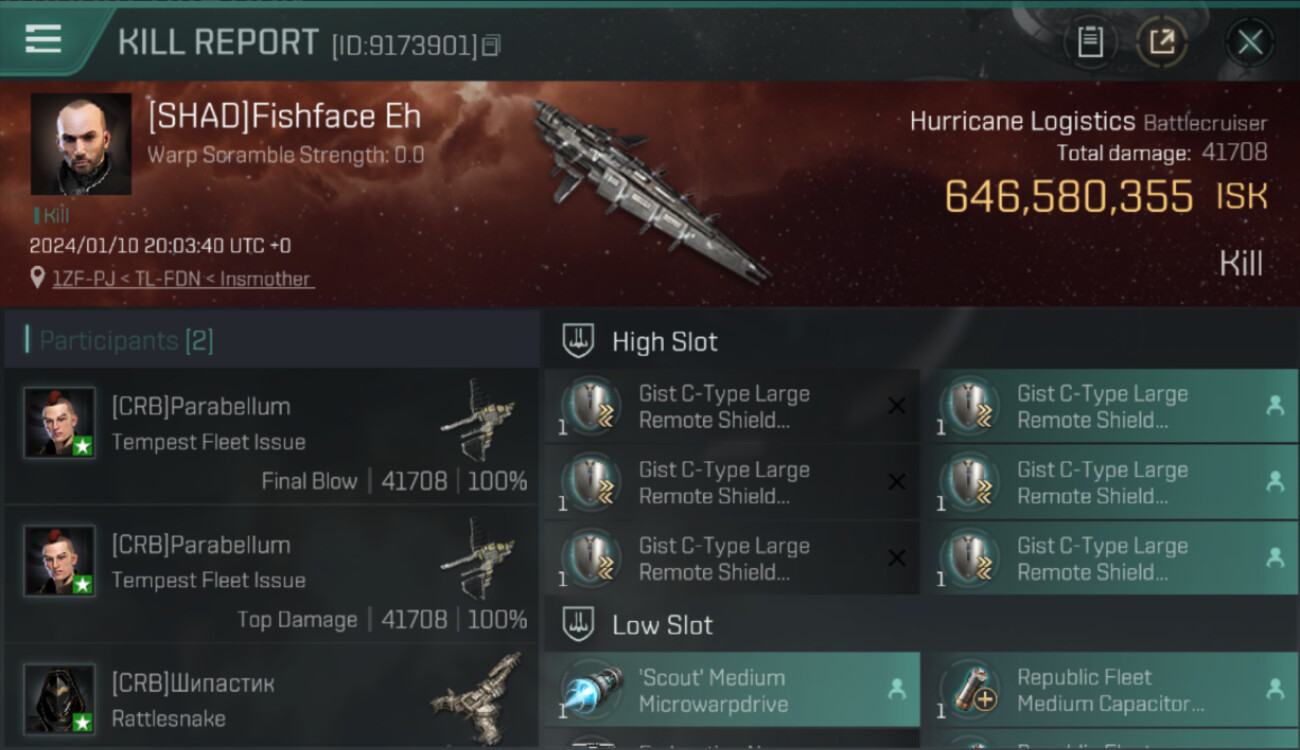The image size is (1300, 750).
Task: Open Parabellum Top Damage participant entry
Action: coord(271,574)
